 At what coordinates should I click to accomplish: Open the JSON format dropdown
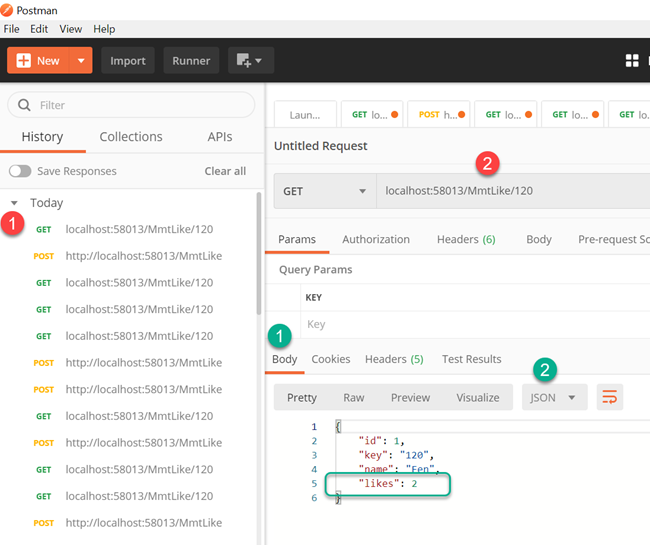(x=554, y=397)
